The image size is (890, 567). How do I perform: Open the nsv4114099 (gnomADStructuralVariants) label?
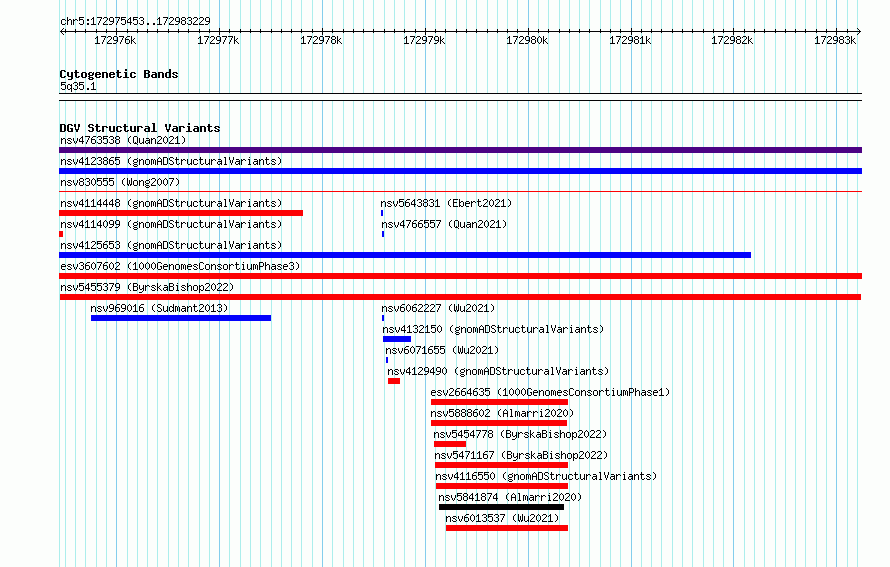pyautogui.click(x=171, y=224)
